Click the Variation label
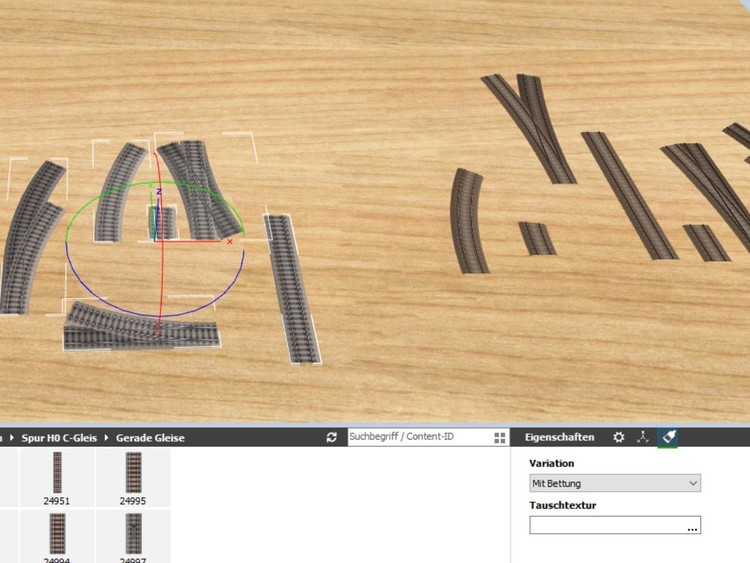The width and height of the screenshot is (750, 563). [x=551, y=463]
